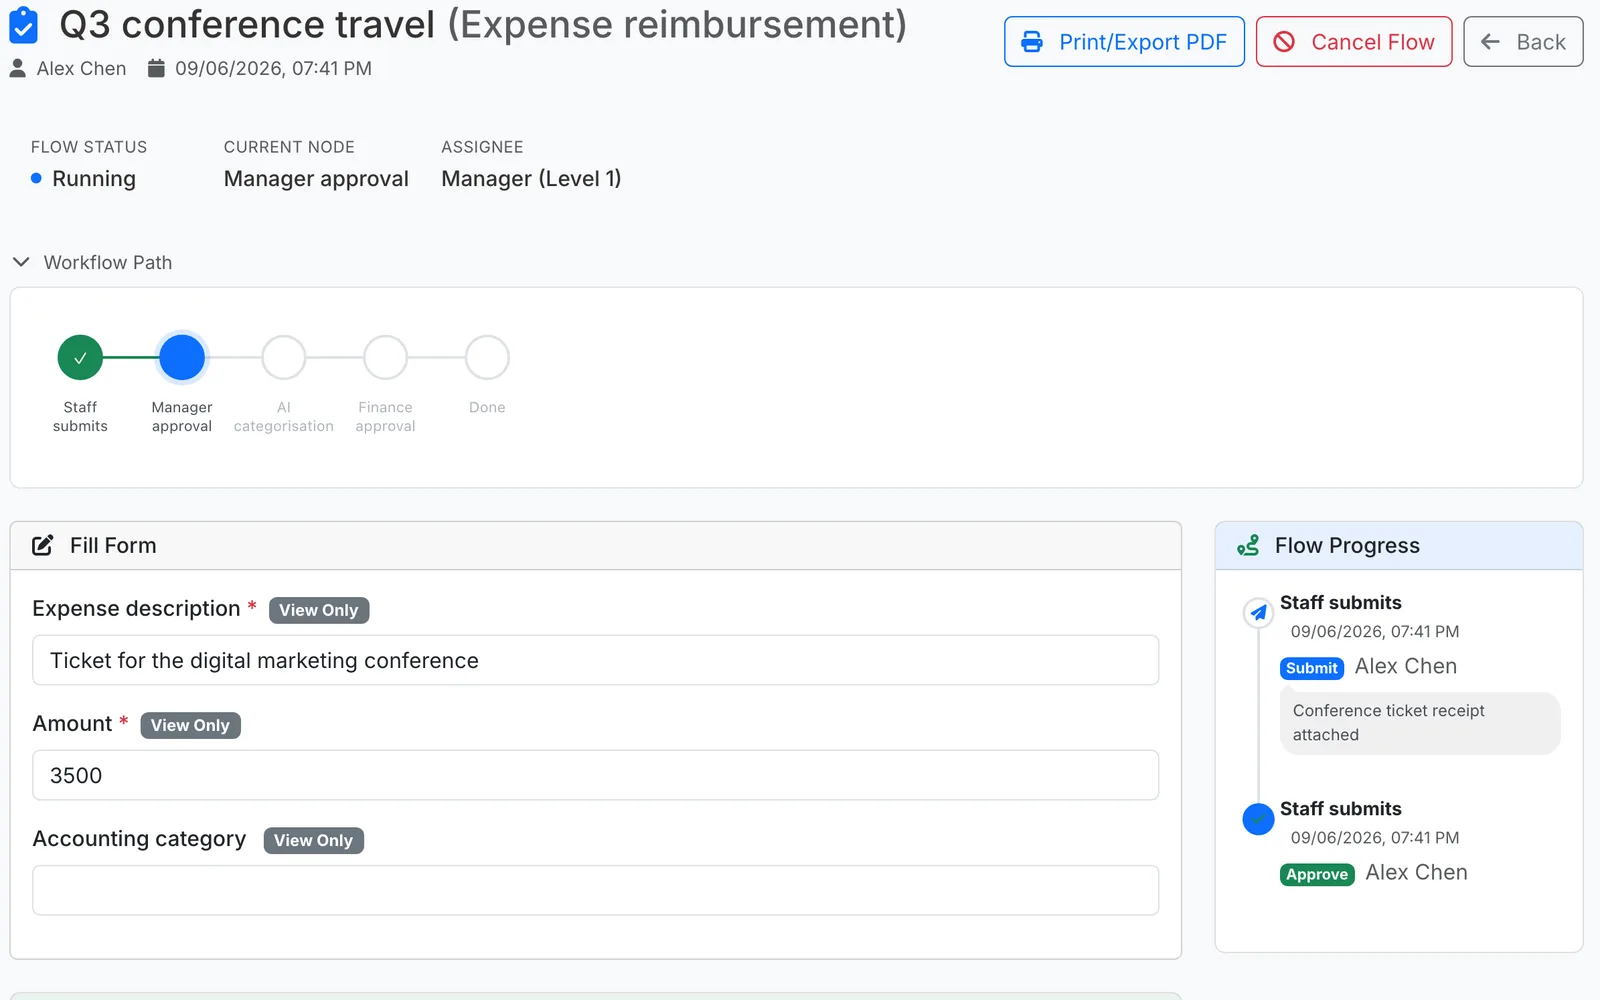Click the "Manager (Level 1)" assignee text

pyautogui.click(x=531, y=179)
